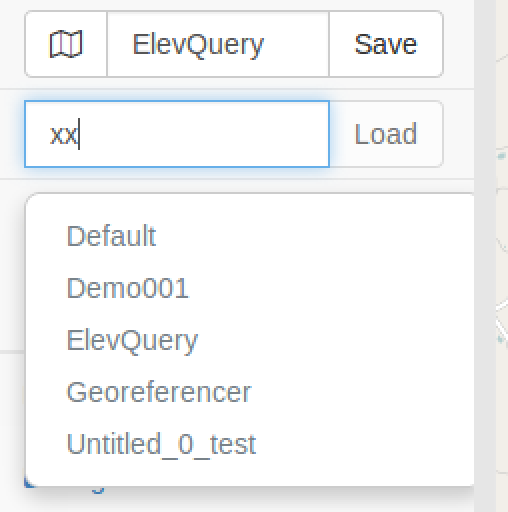This screenshot has height=512, width=508.
Task: Select Default from the project suggestions
Action: 111,236
